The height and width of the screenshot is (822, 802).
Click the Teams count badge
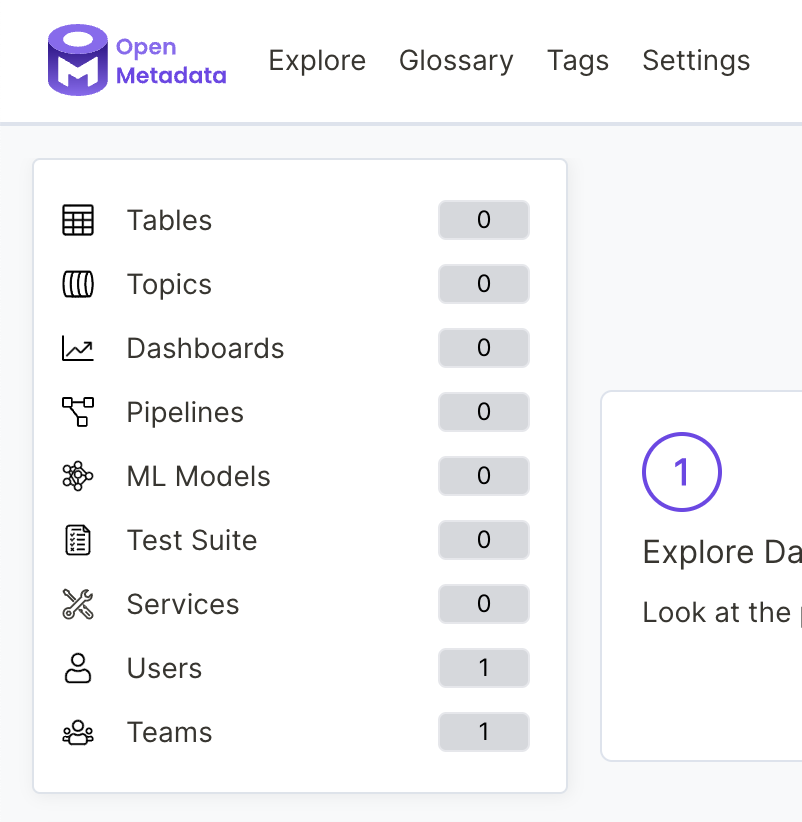(483, 732)
